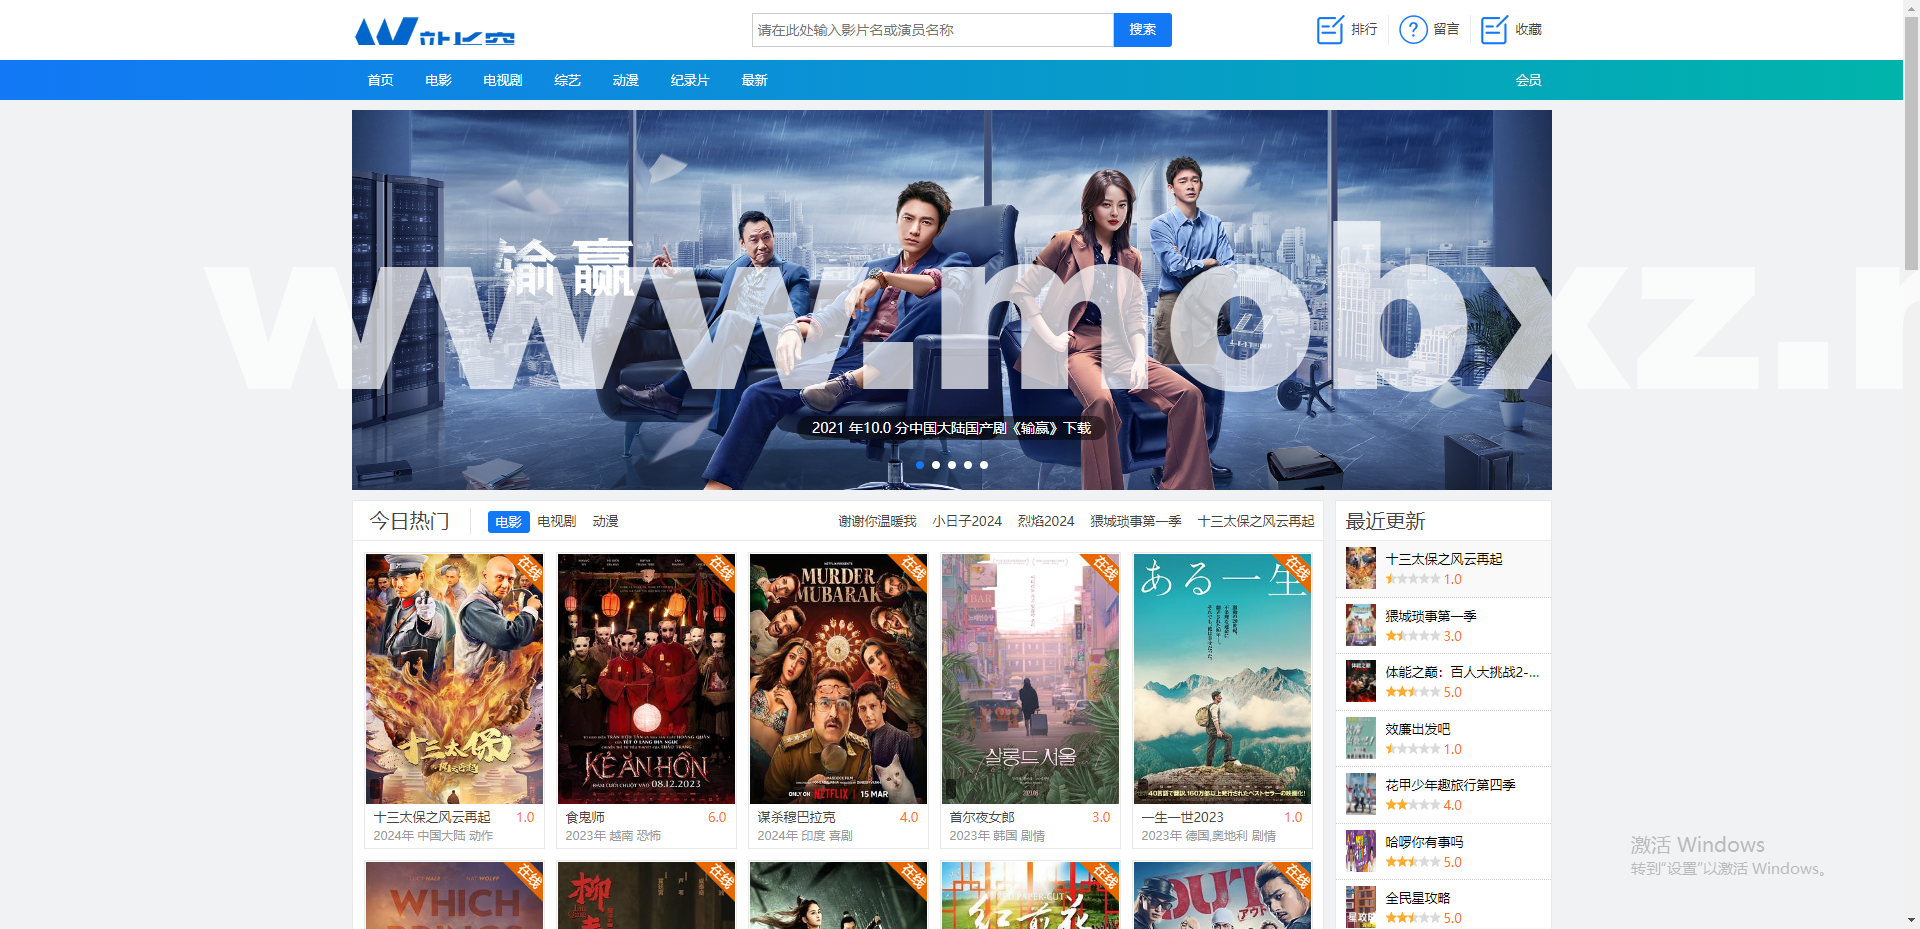
Task: Select the fifth carousel dot indicator
Action: (x=984, y=465)
